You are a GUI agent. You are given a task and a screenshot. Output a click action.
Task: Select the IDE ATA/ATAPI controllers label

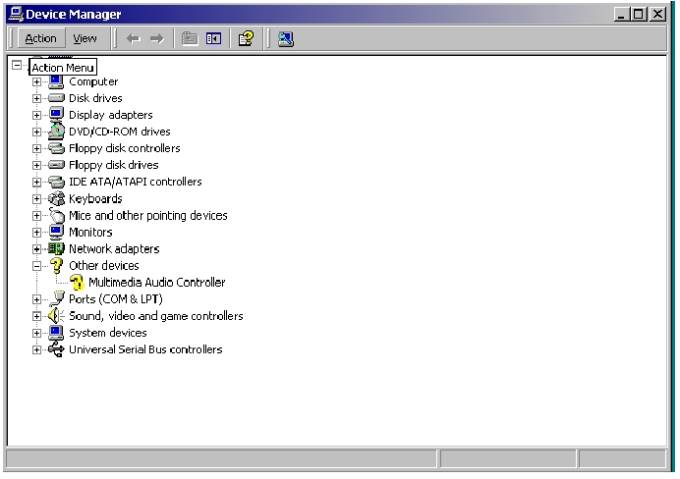(135, 182)
